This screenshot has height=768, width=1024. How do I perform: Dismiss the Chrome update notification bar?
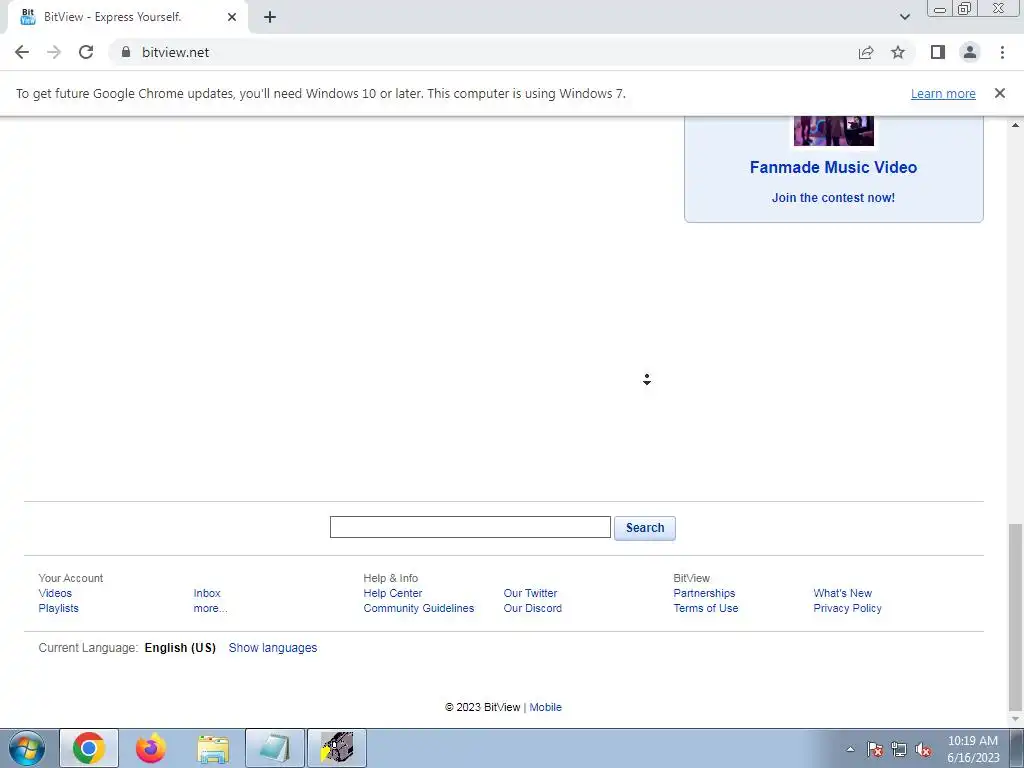pos(999,93)
